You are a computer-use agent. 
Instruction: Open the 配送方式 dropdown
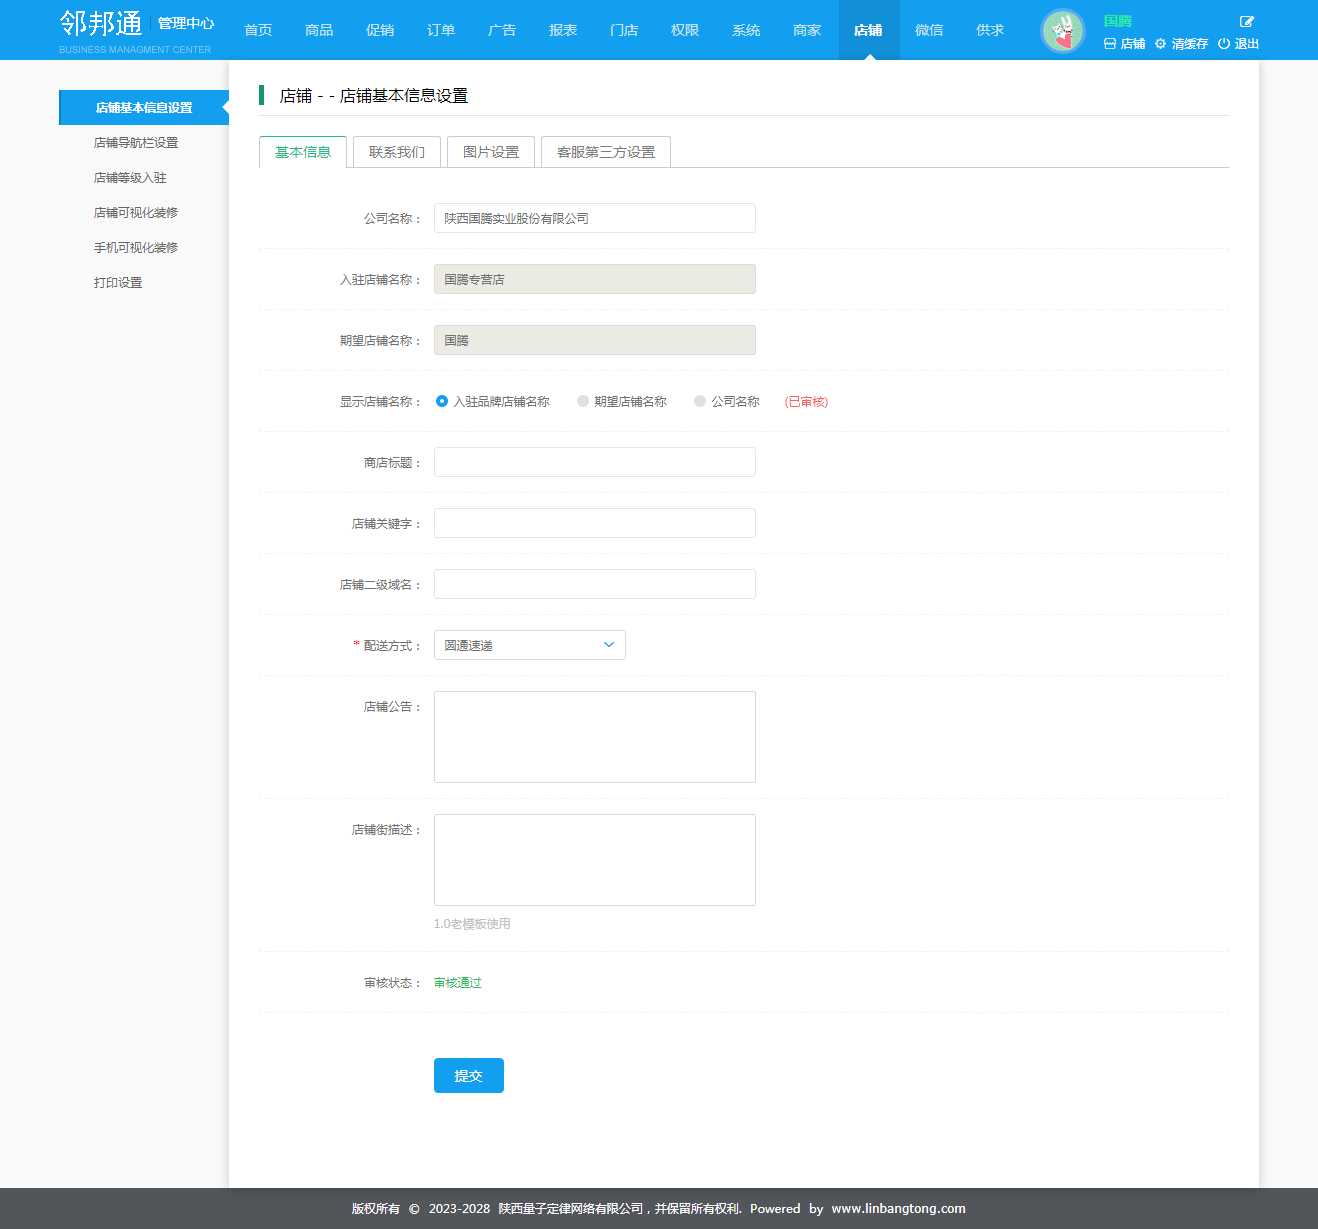click(x=529, y=645)
